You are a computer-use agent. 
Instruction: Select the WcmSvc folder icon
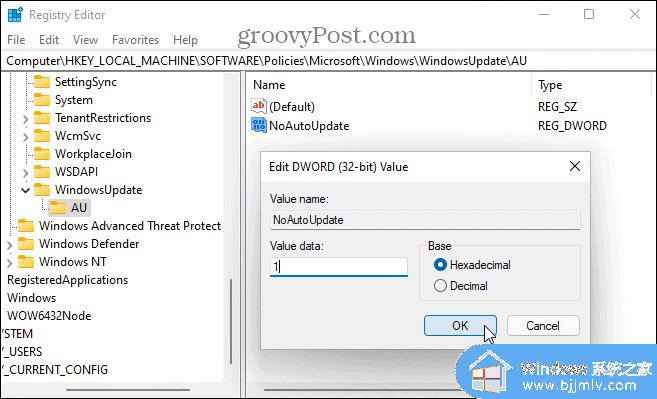point(42,136)
